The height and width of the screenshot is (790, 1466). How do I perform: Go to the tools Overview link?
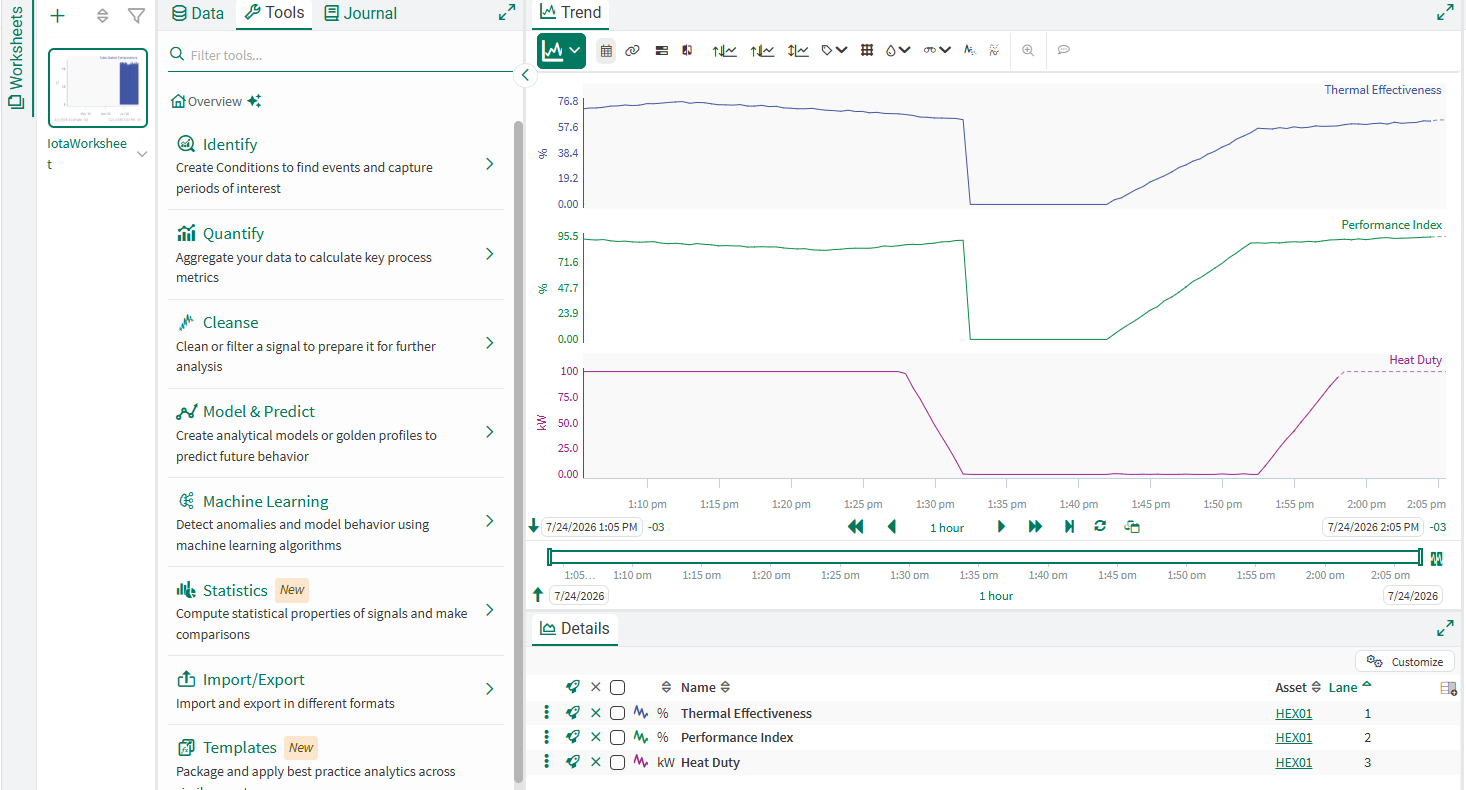pyautogui.click(x=207, y=101)
